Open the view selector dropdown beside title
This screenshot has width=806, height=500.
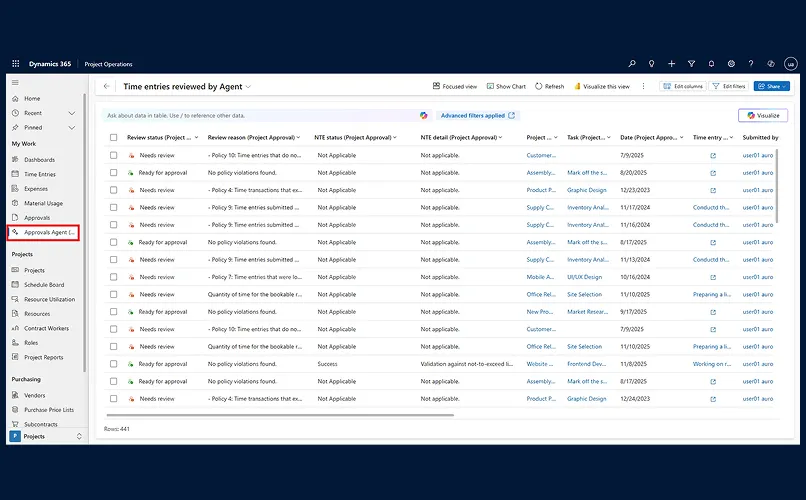tap(248, 87)
